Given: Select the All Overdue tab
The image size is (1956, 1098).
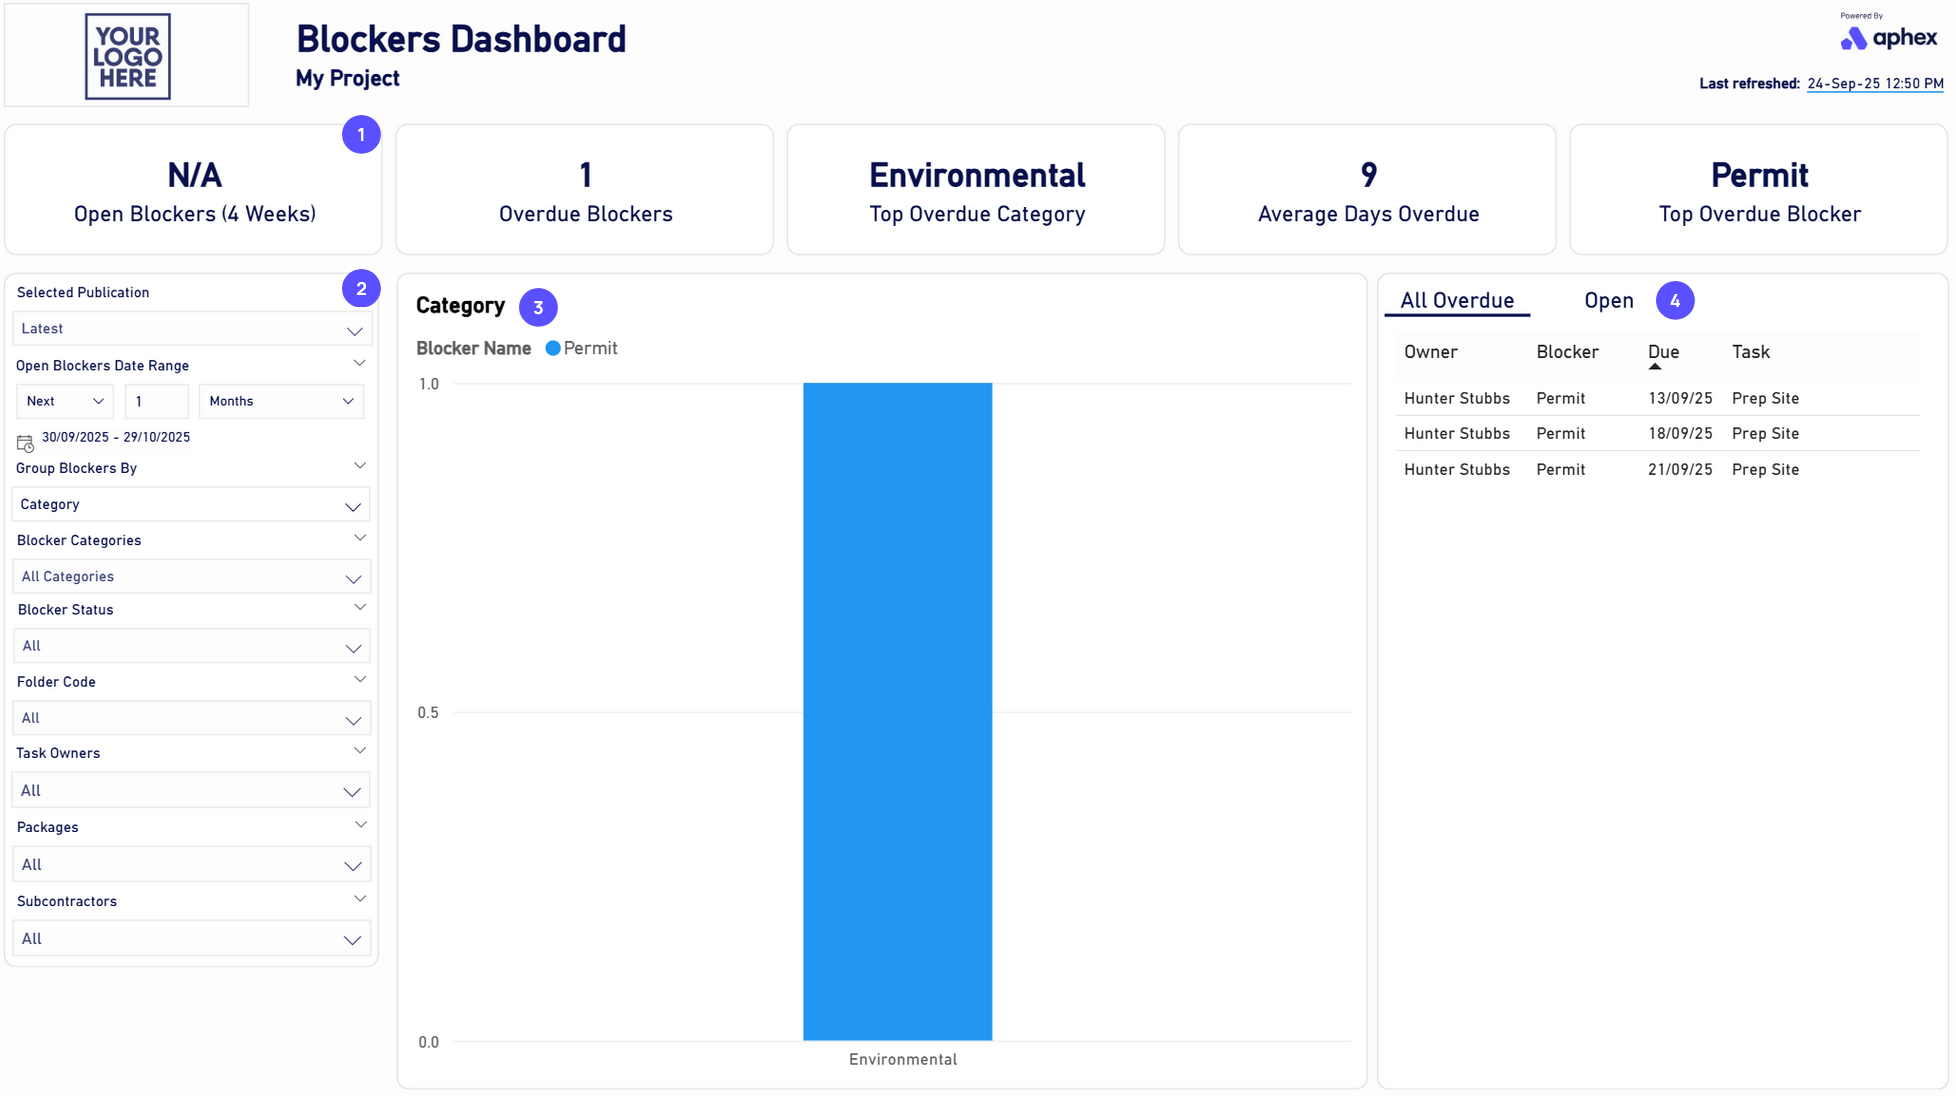Looking at the screenshot, I should tap(1456, 301).
